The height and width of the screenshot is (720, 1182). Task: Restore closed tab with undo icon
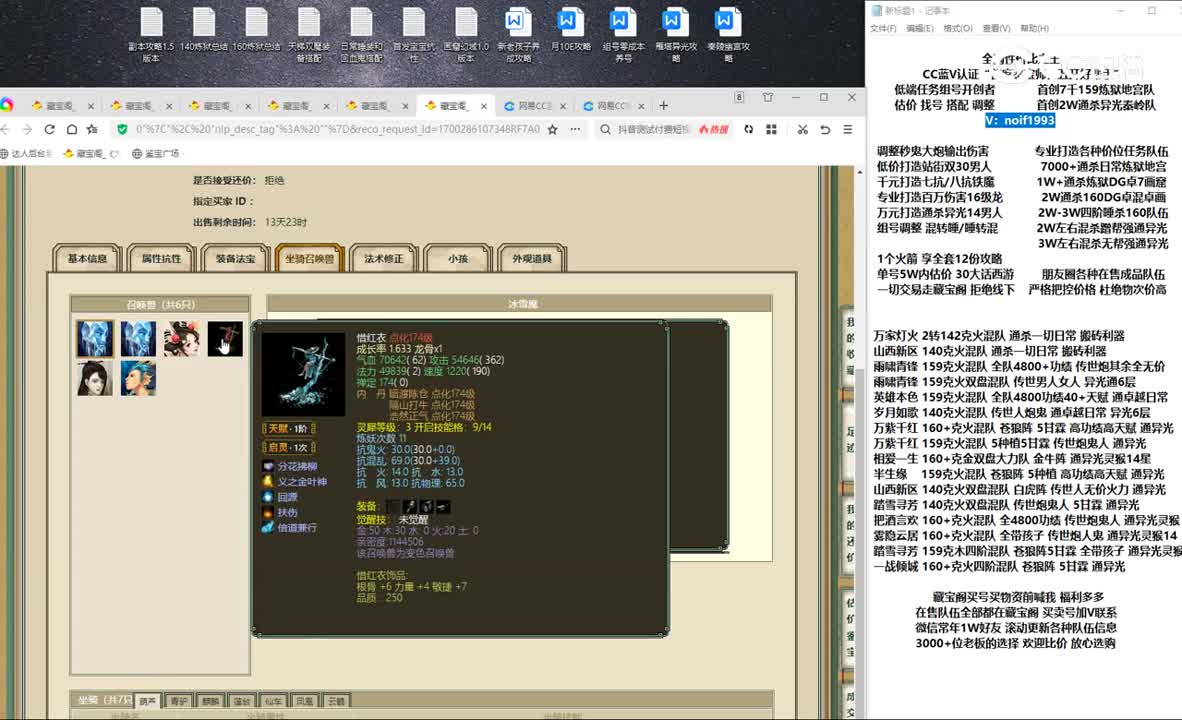click(x=825, y=130)
